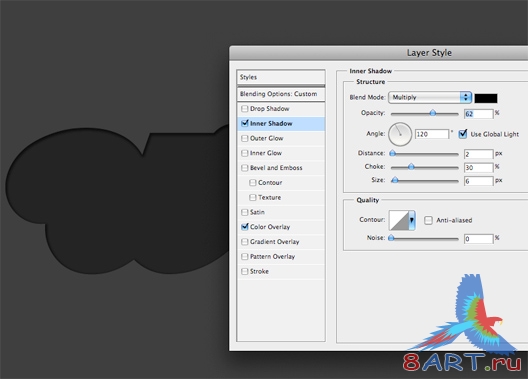Click the Noise percentage input field

pyautogui.click(x=478, y=239)
